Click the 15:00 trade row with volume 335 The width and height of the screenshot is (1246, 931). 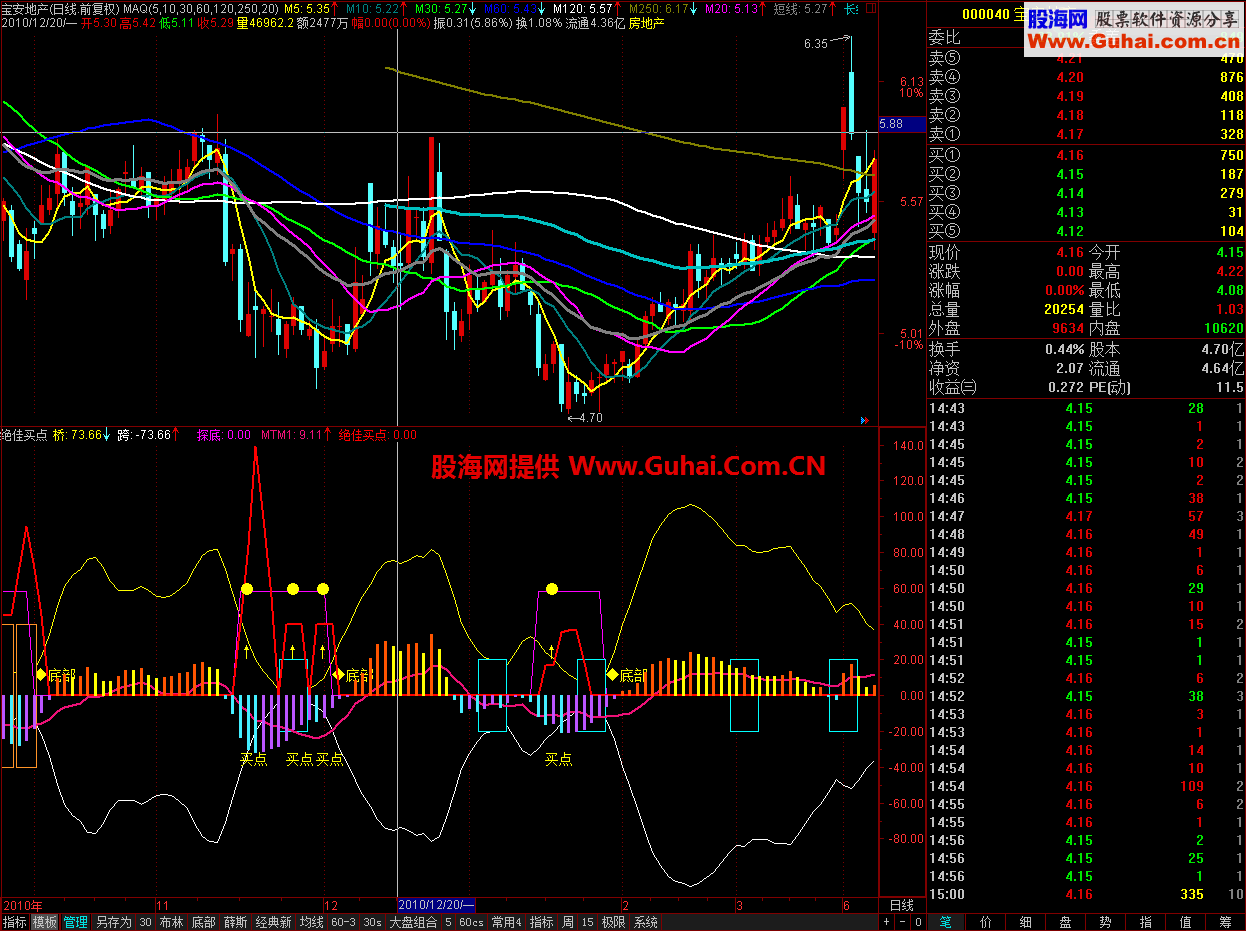click(x=1086, y=894)
